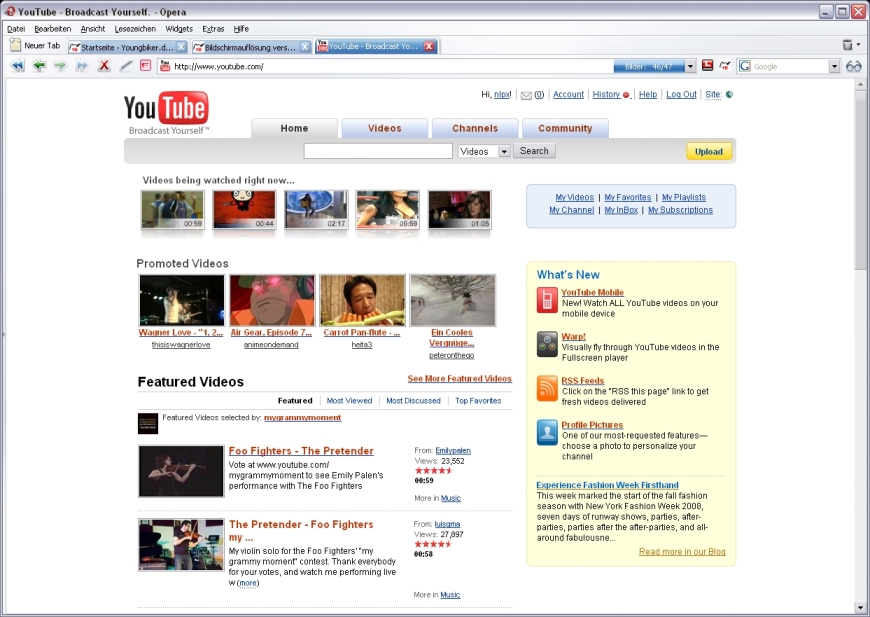
Task: Click the Fast Forward navigation icon
Action: click(x=82, y=66)
